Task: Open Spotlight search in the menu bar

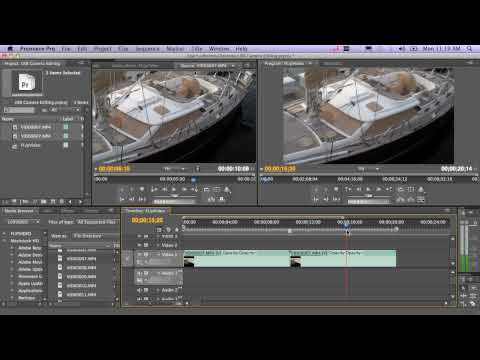Action: (x=469, y=49)
